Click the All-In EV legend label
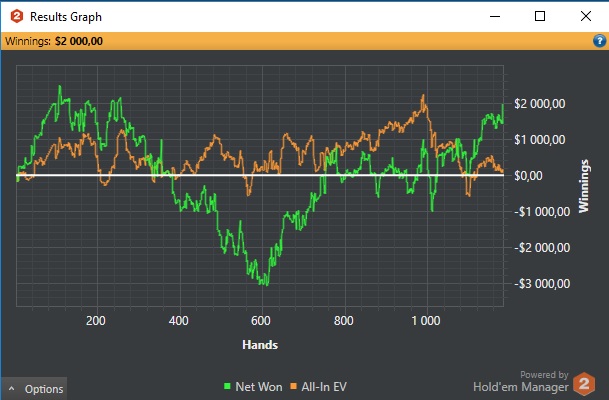Screen dimensions: 609x400 [324, 387]
